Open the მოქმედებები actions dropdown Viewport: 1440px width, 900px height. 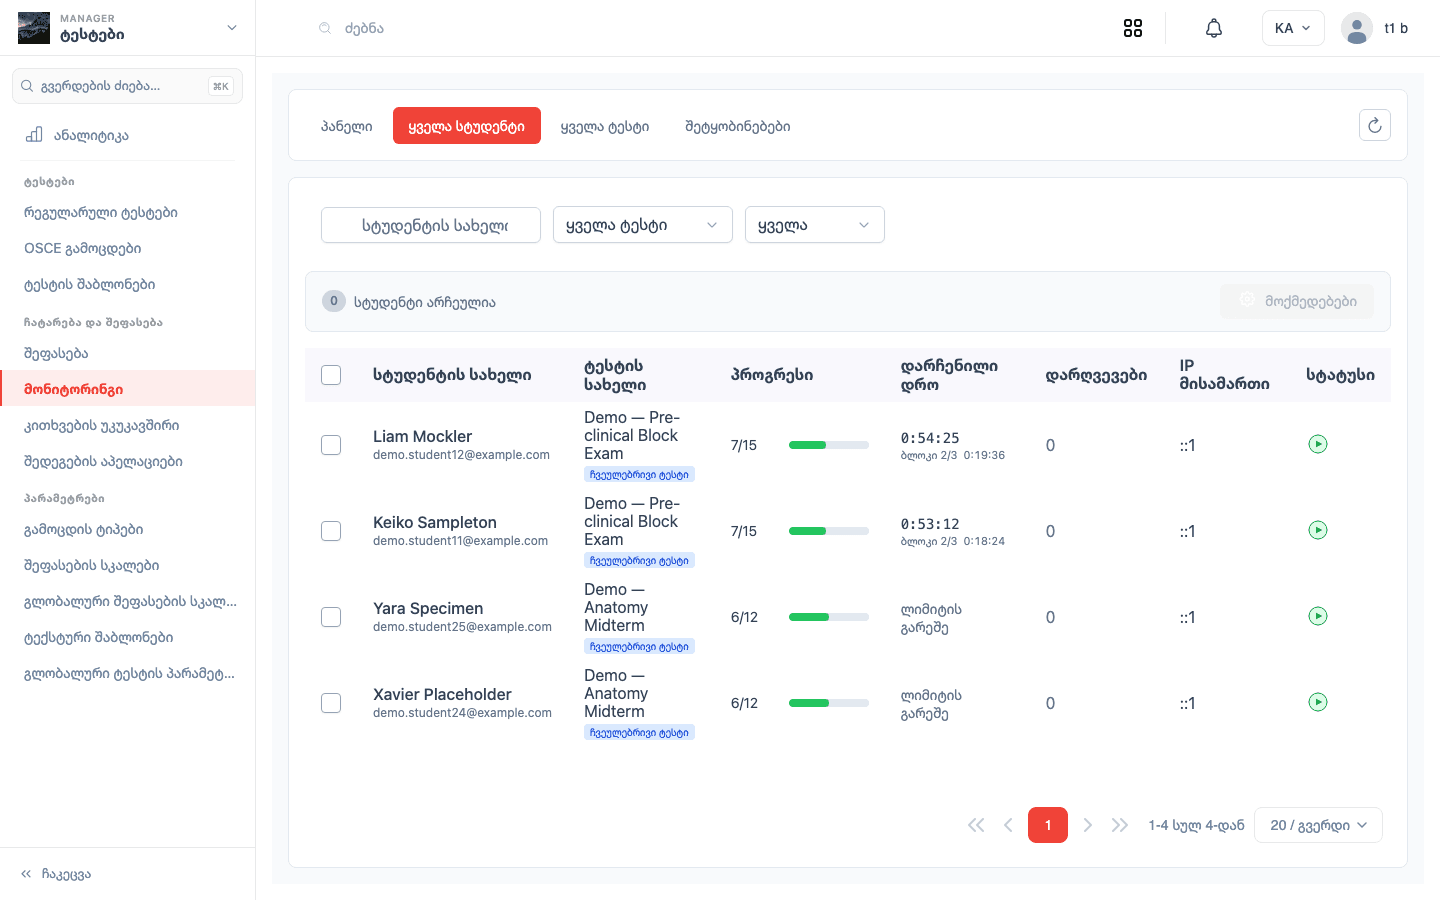pyautogui.click(x=1297, y=301)
